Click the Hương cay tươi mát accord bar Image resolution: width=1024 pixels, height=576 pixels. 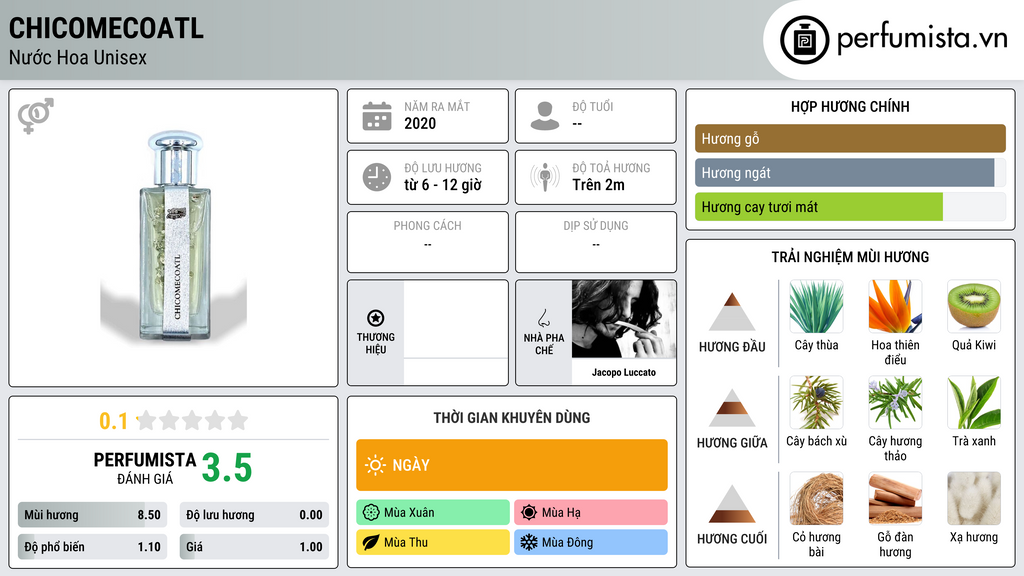point(850,206)
